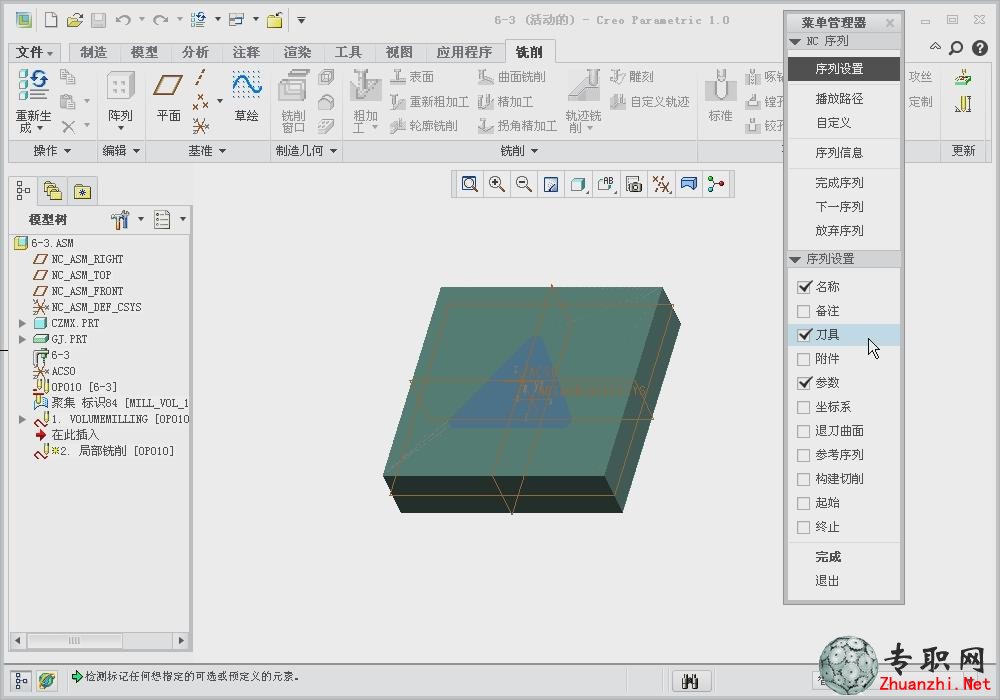This screenshot has height=700, width=1000.
Task: Click the model tree settings hammer icon
Action: click(120, 220)
